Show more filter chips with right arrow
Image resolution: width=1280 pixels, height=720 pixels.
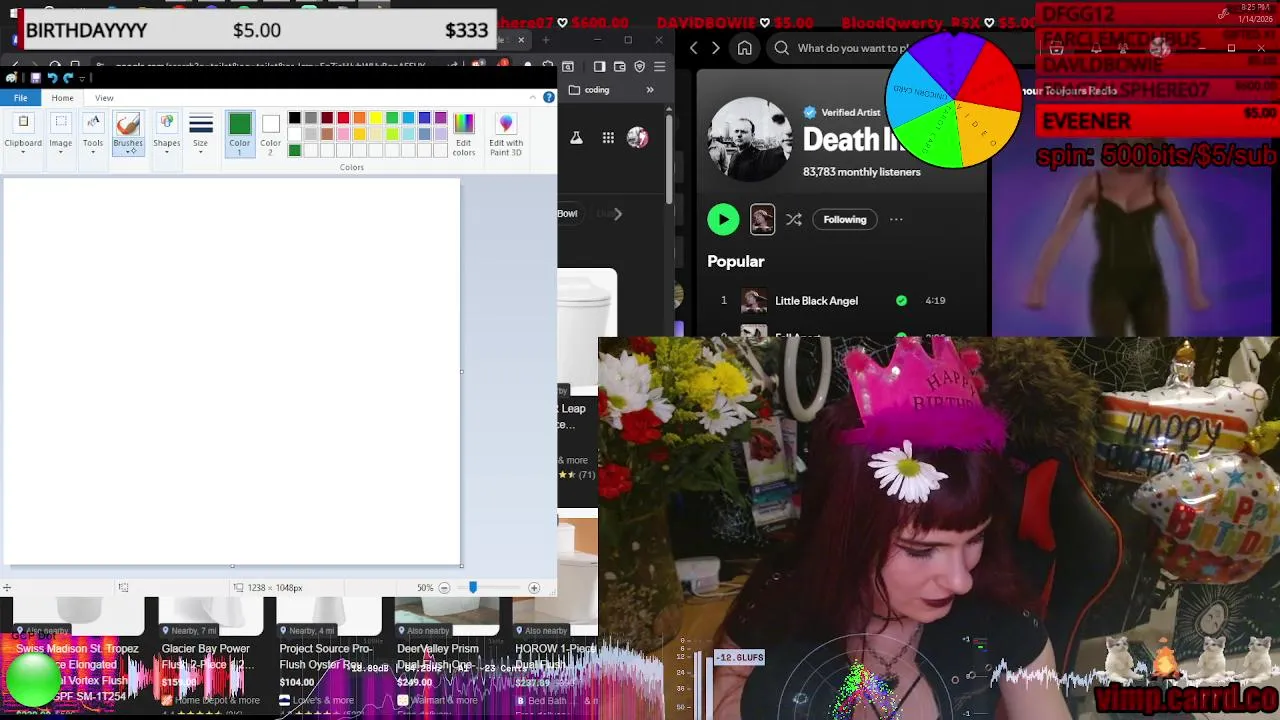(618, 214)
